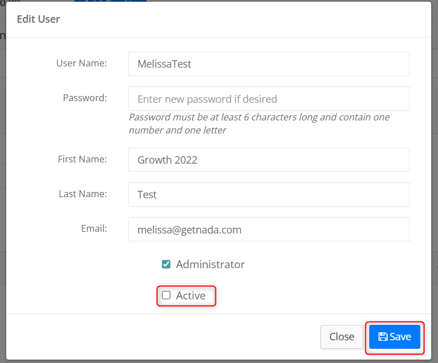Close the Edit User dialog
438x363 pixels.
click(342, 337)
